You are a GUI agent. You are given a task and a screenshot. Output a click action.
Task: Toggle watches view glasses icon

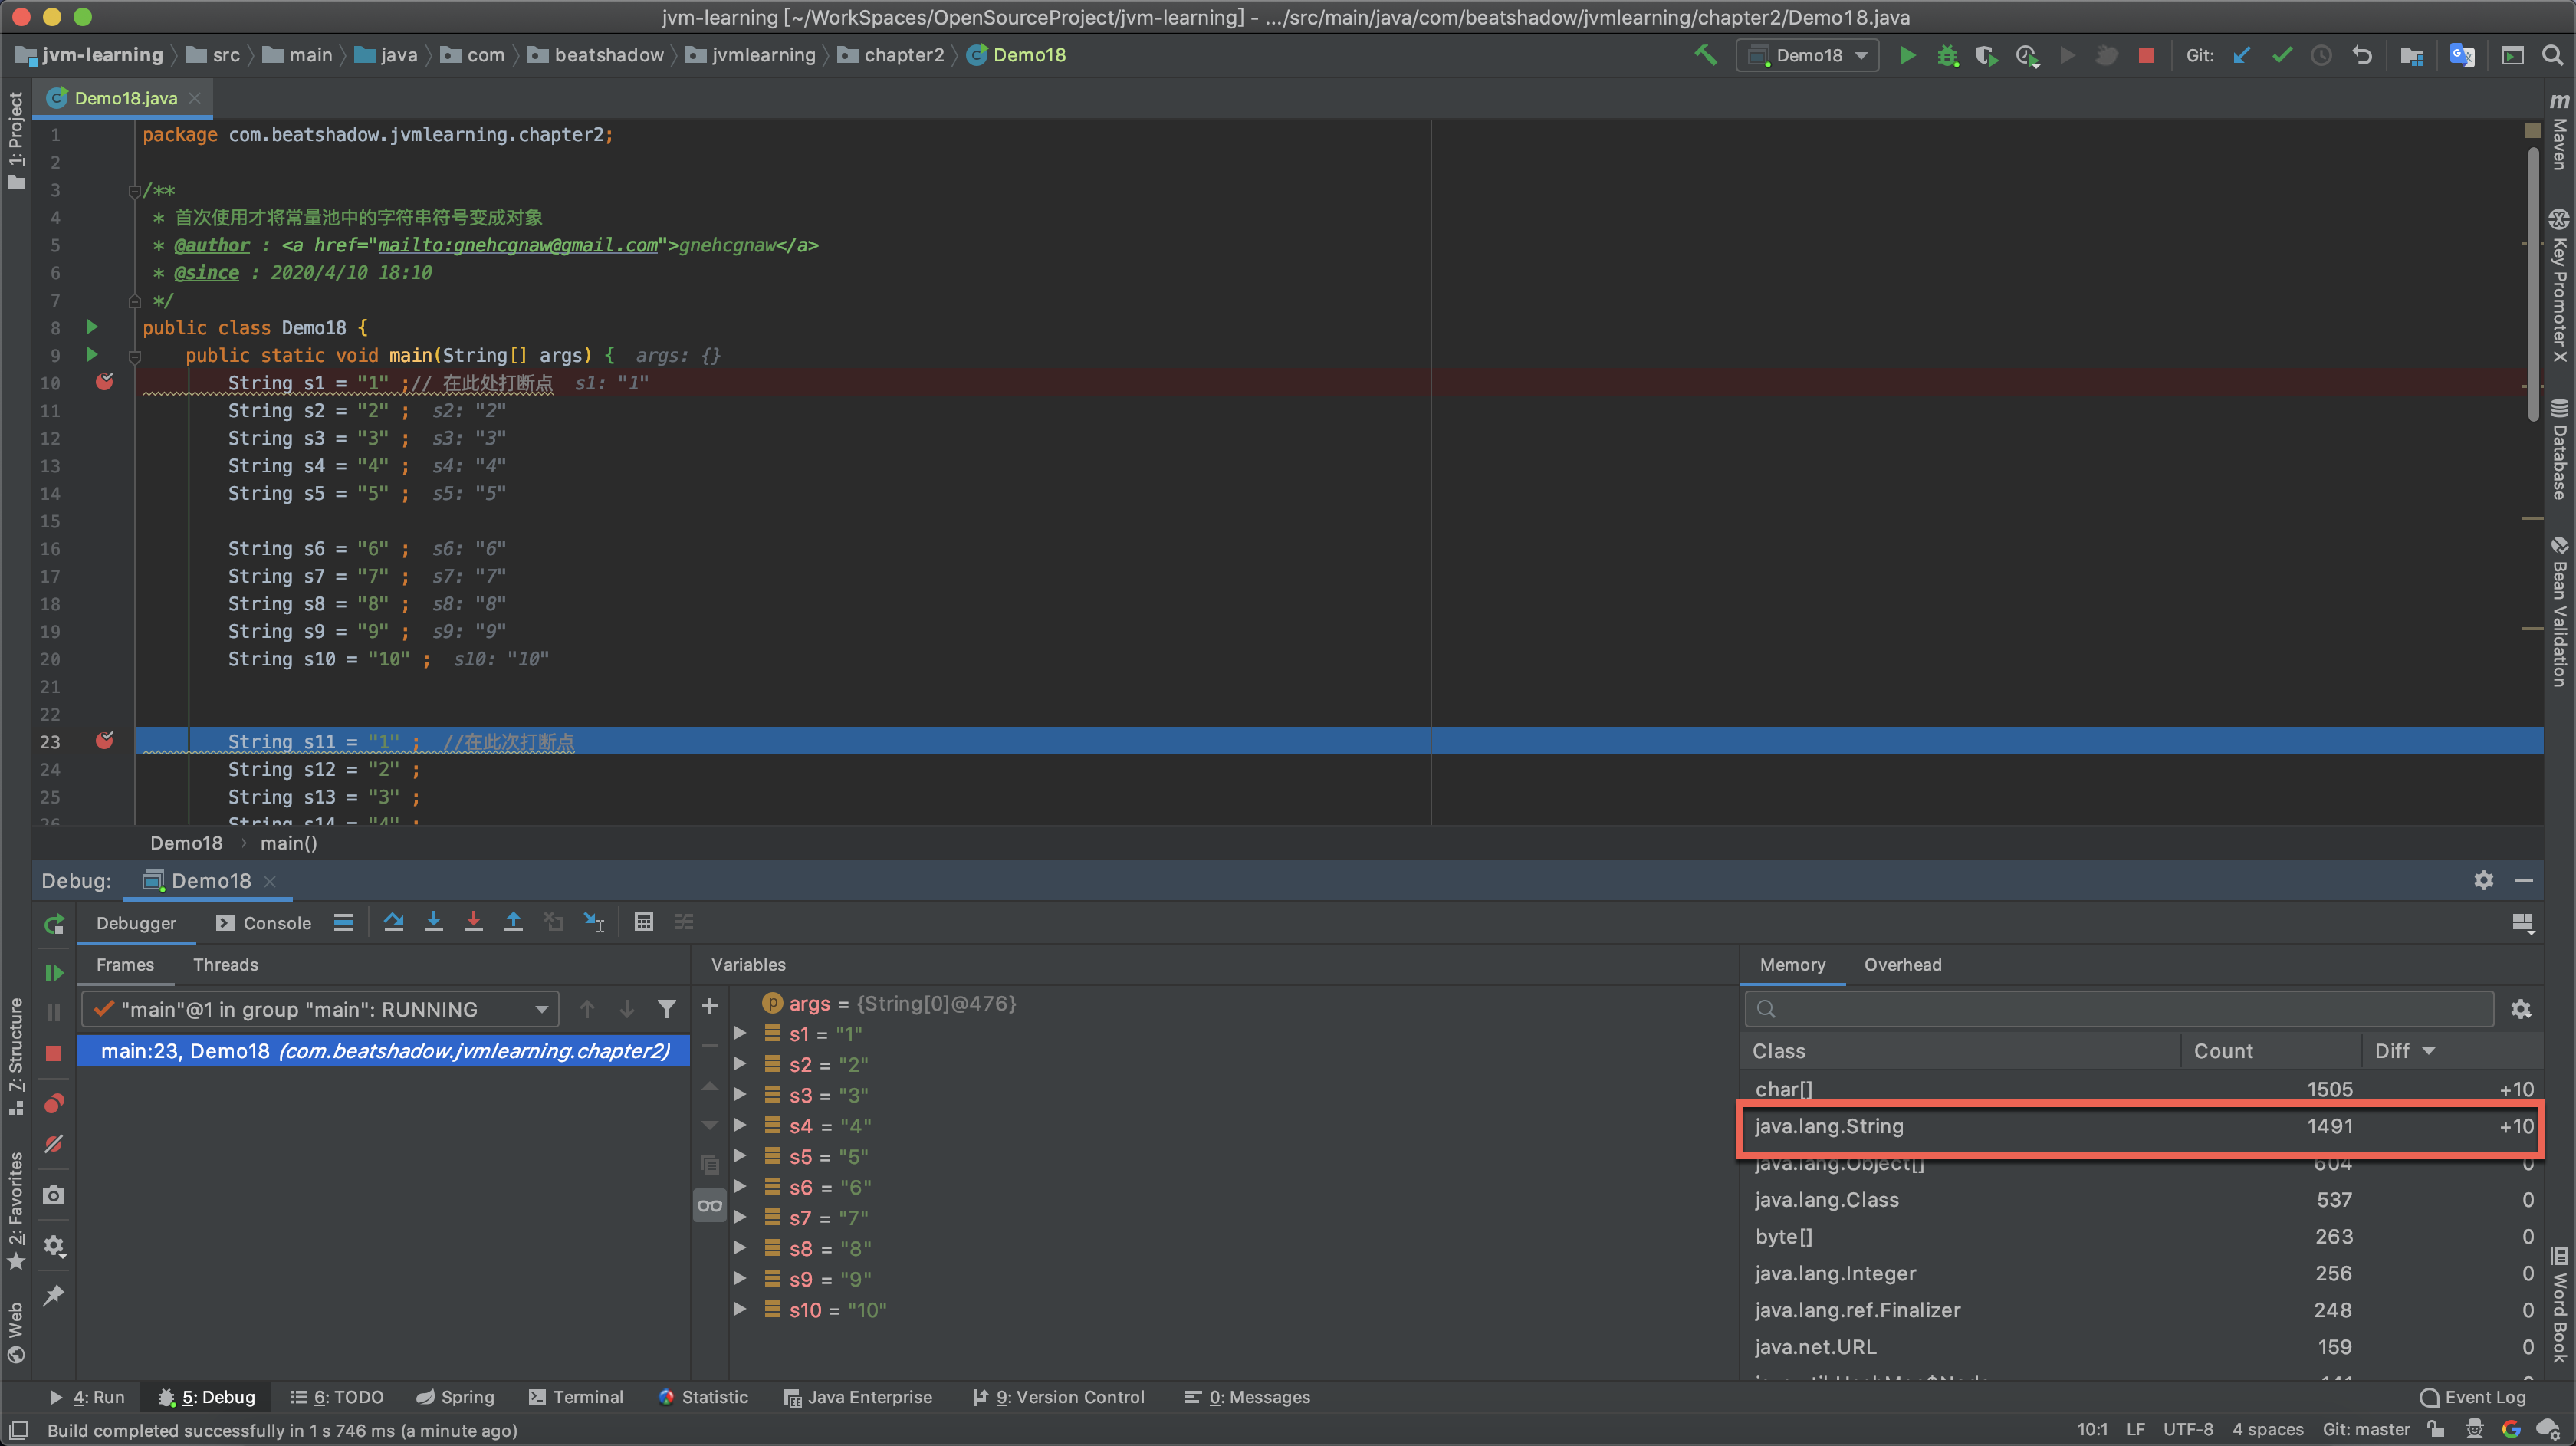709,1205
